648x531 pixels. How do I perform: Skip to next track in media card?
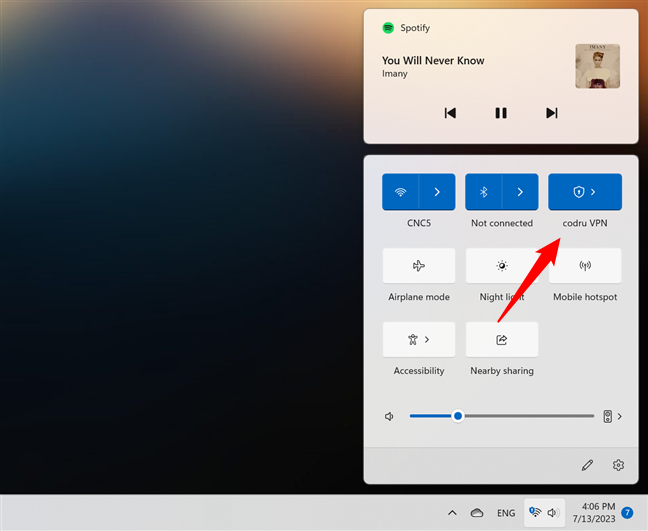(552, 113)
